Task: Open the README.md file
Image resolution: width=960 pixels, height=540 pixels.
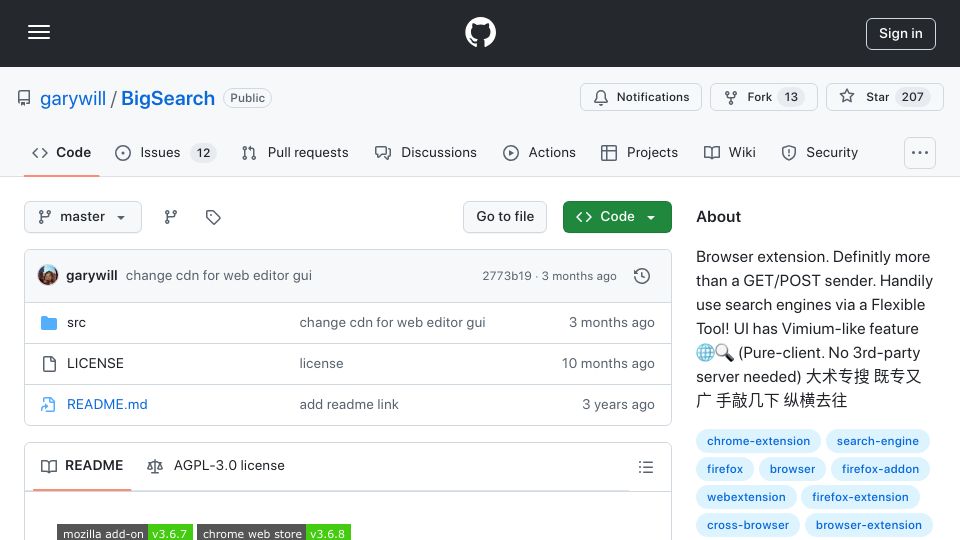Action: (x=107, y=405)
